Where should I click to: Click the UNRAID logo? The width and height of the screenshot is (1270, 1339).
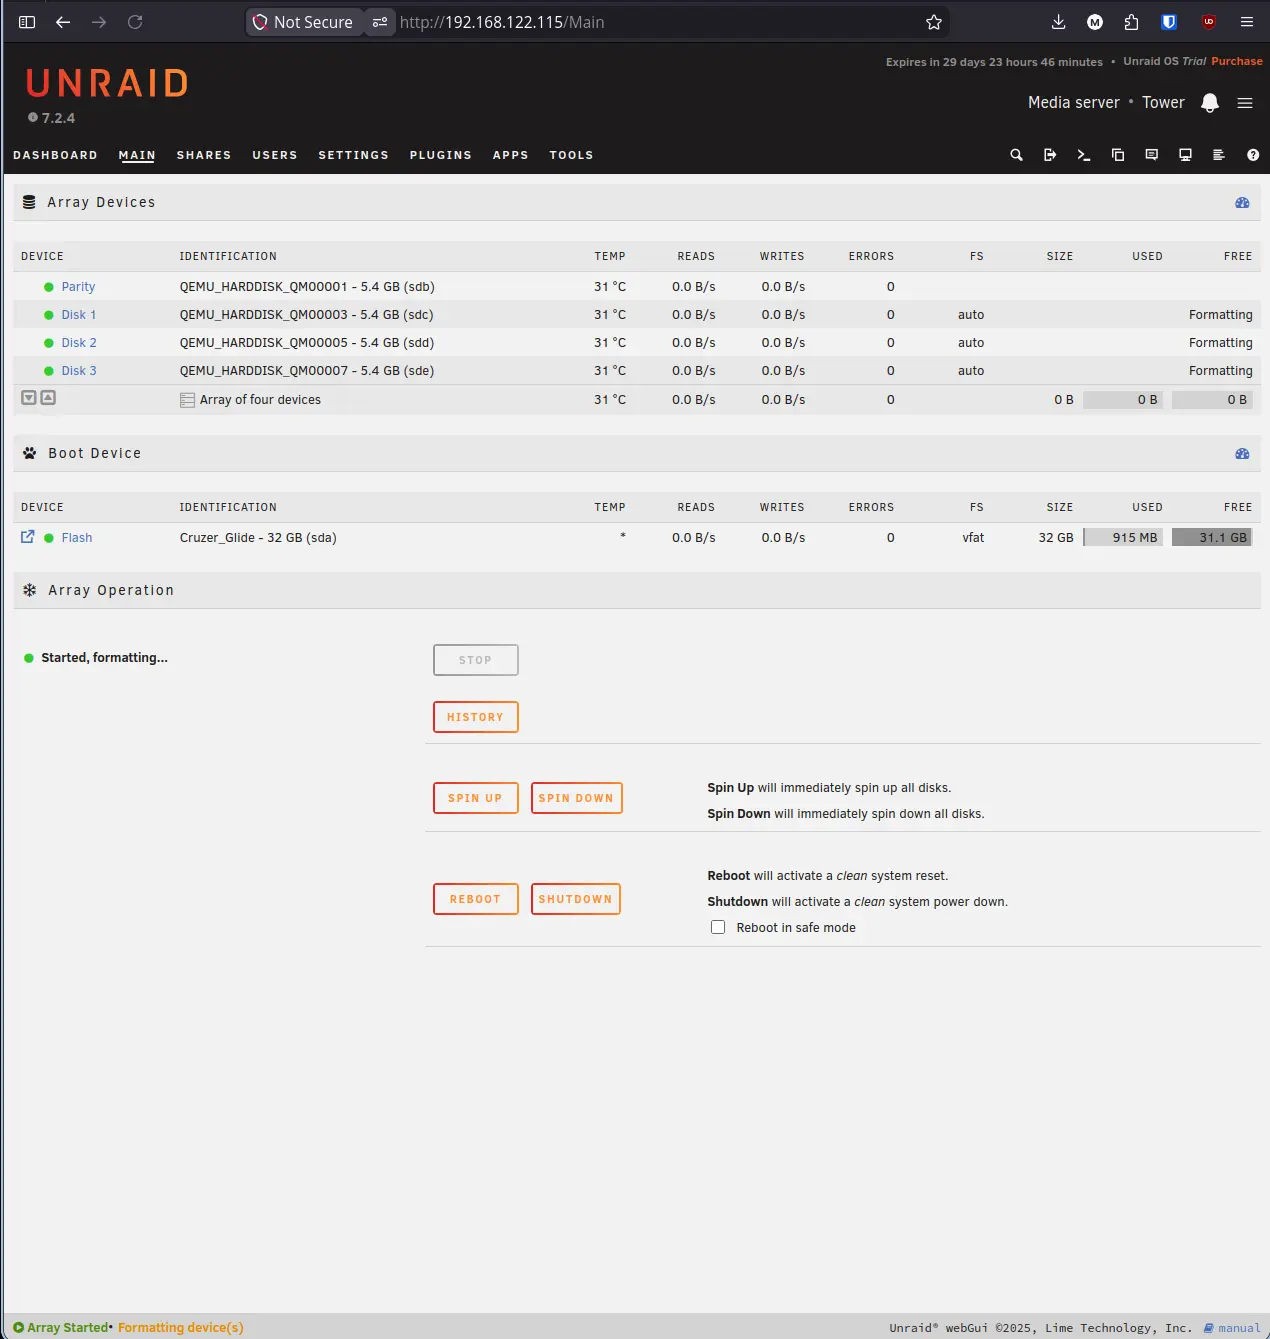pyautogui.click(x=107, y=83)
